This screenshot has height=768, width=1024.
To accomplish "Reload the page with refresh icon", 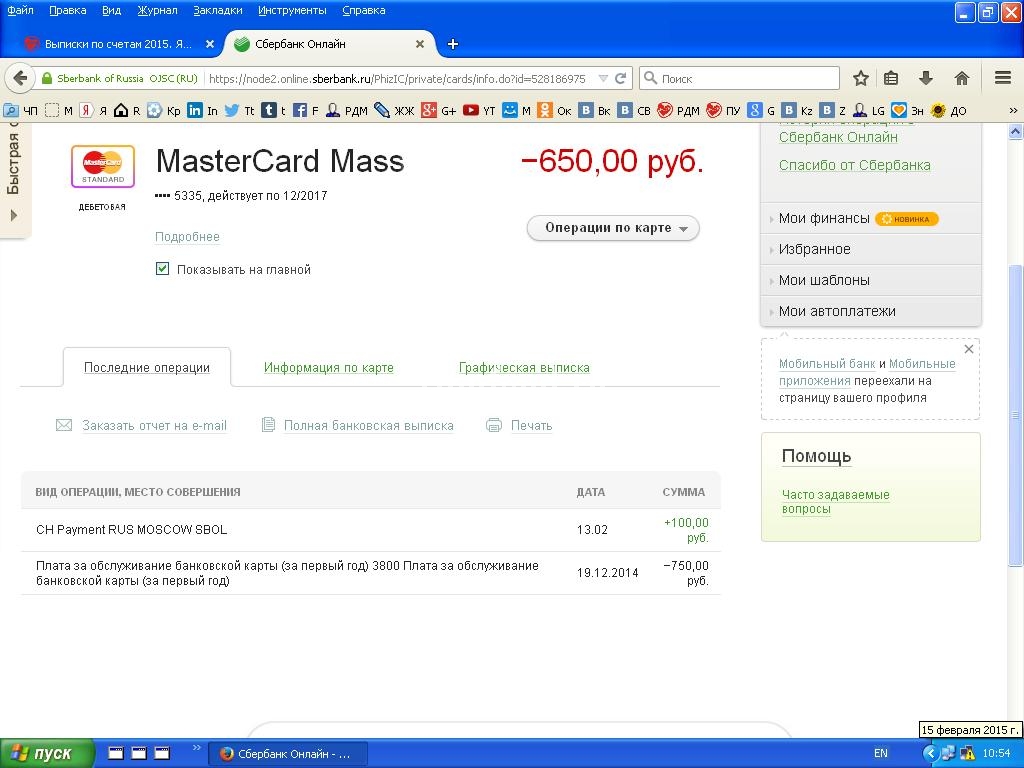I will [620, 78].
